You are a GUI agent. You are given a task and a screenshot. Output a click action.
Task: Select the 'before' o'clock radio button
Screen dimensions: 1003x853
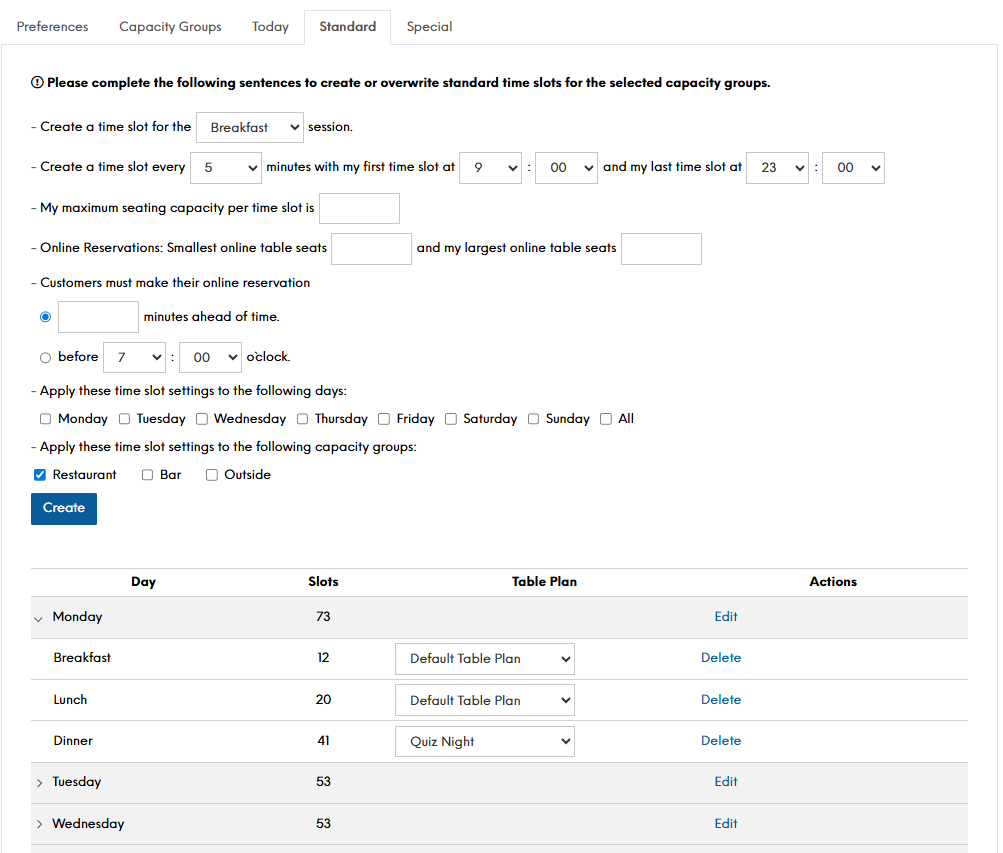pos(45,357)
